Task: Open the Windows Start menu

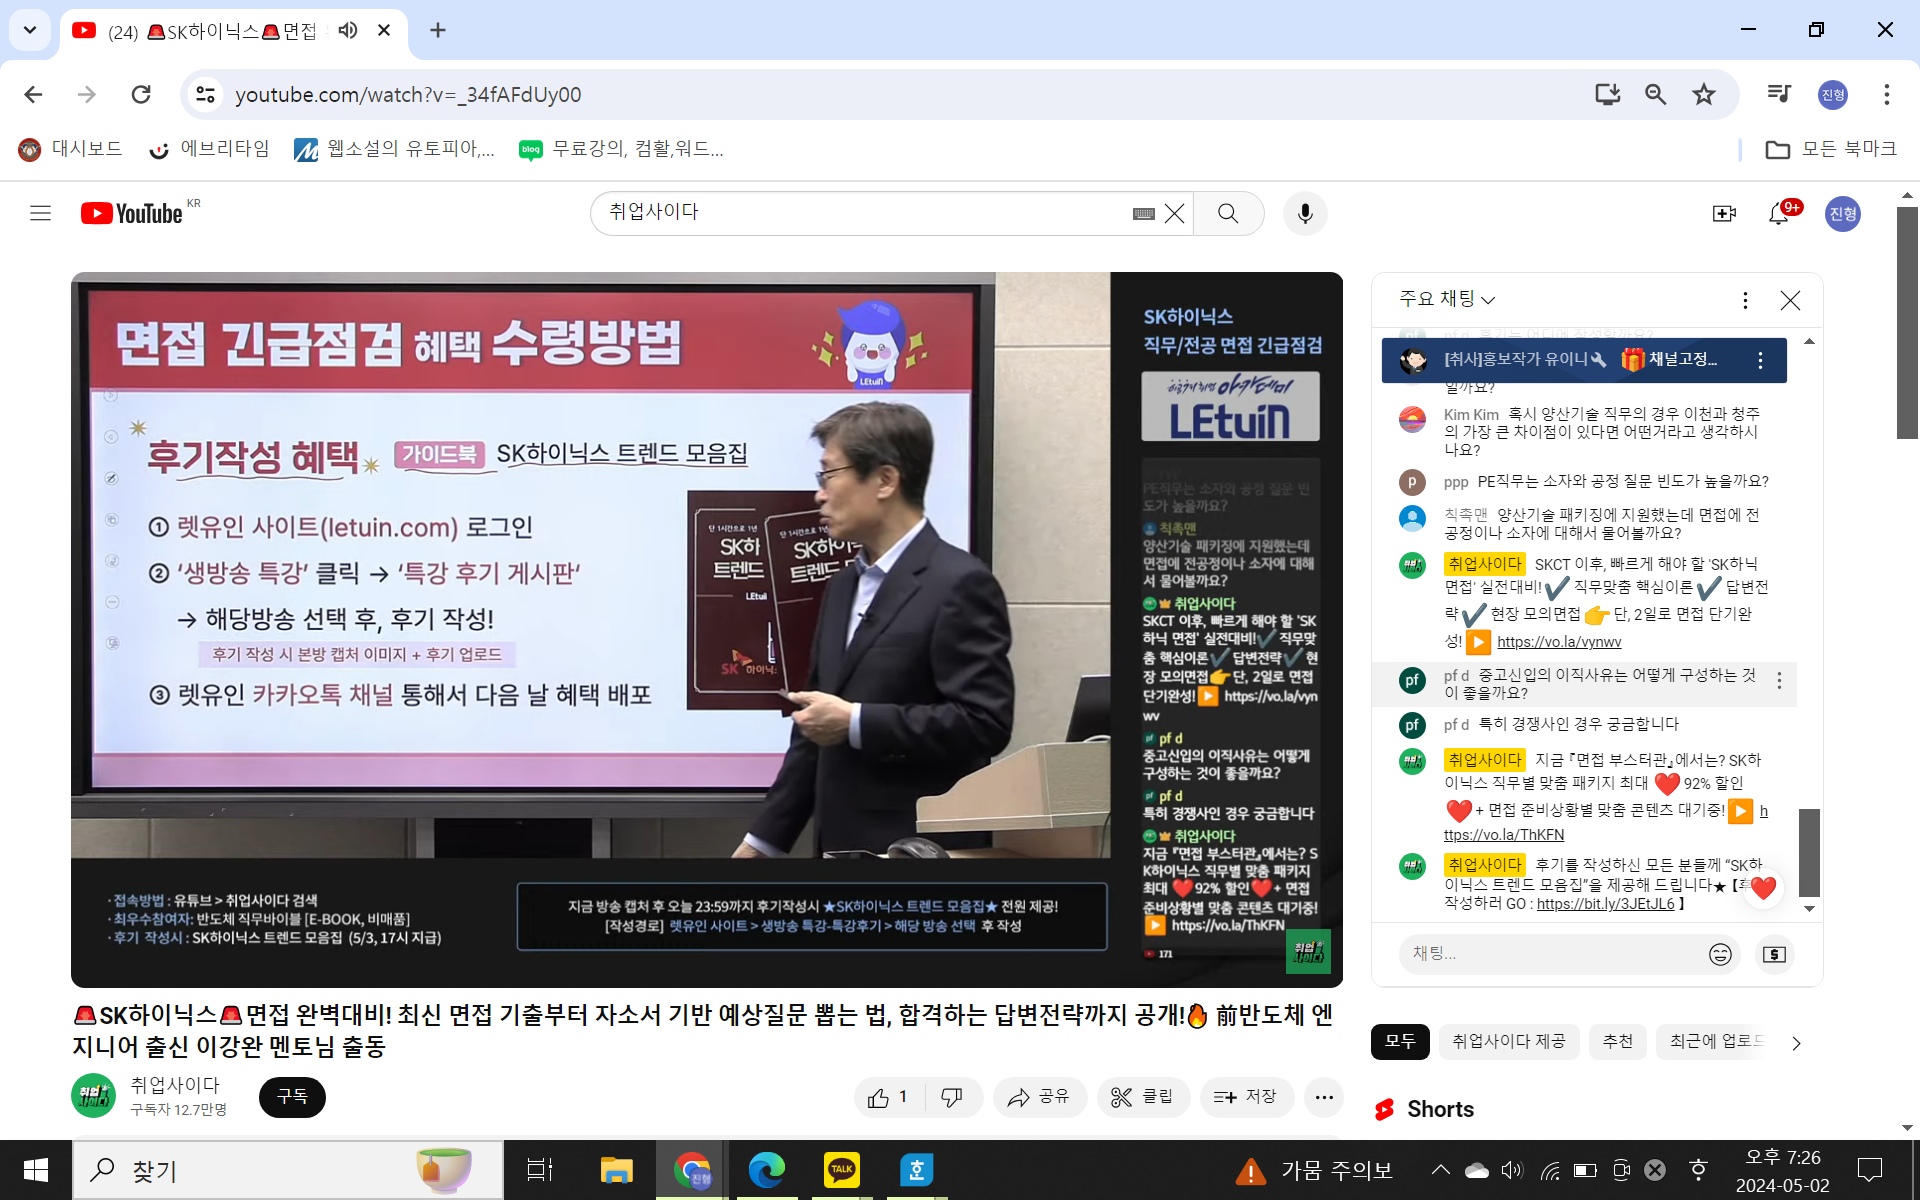Action: tap(36, 1170)
